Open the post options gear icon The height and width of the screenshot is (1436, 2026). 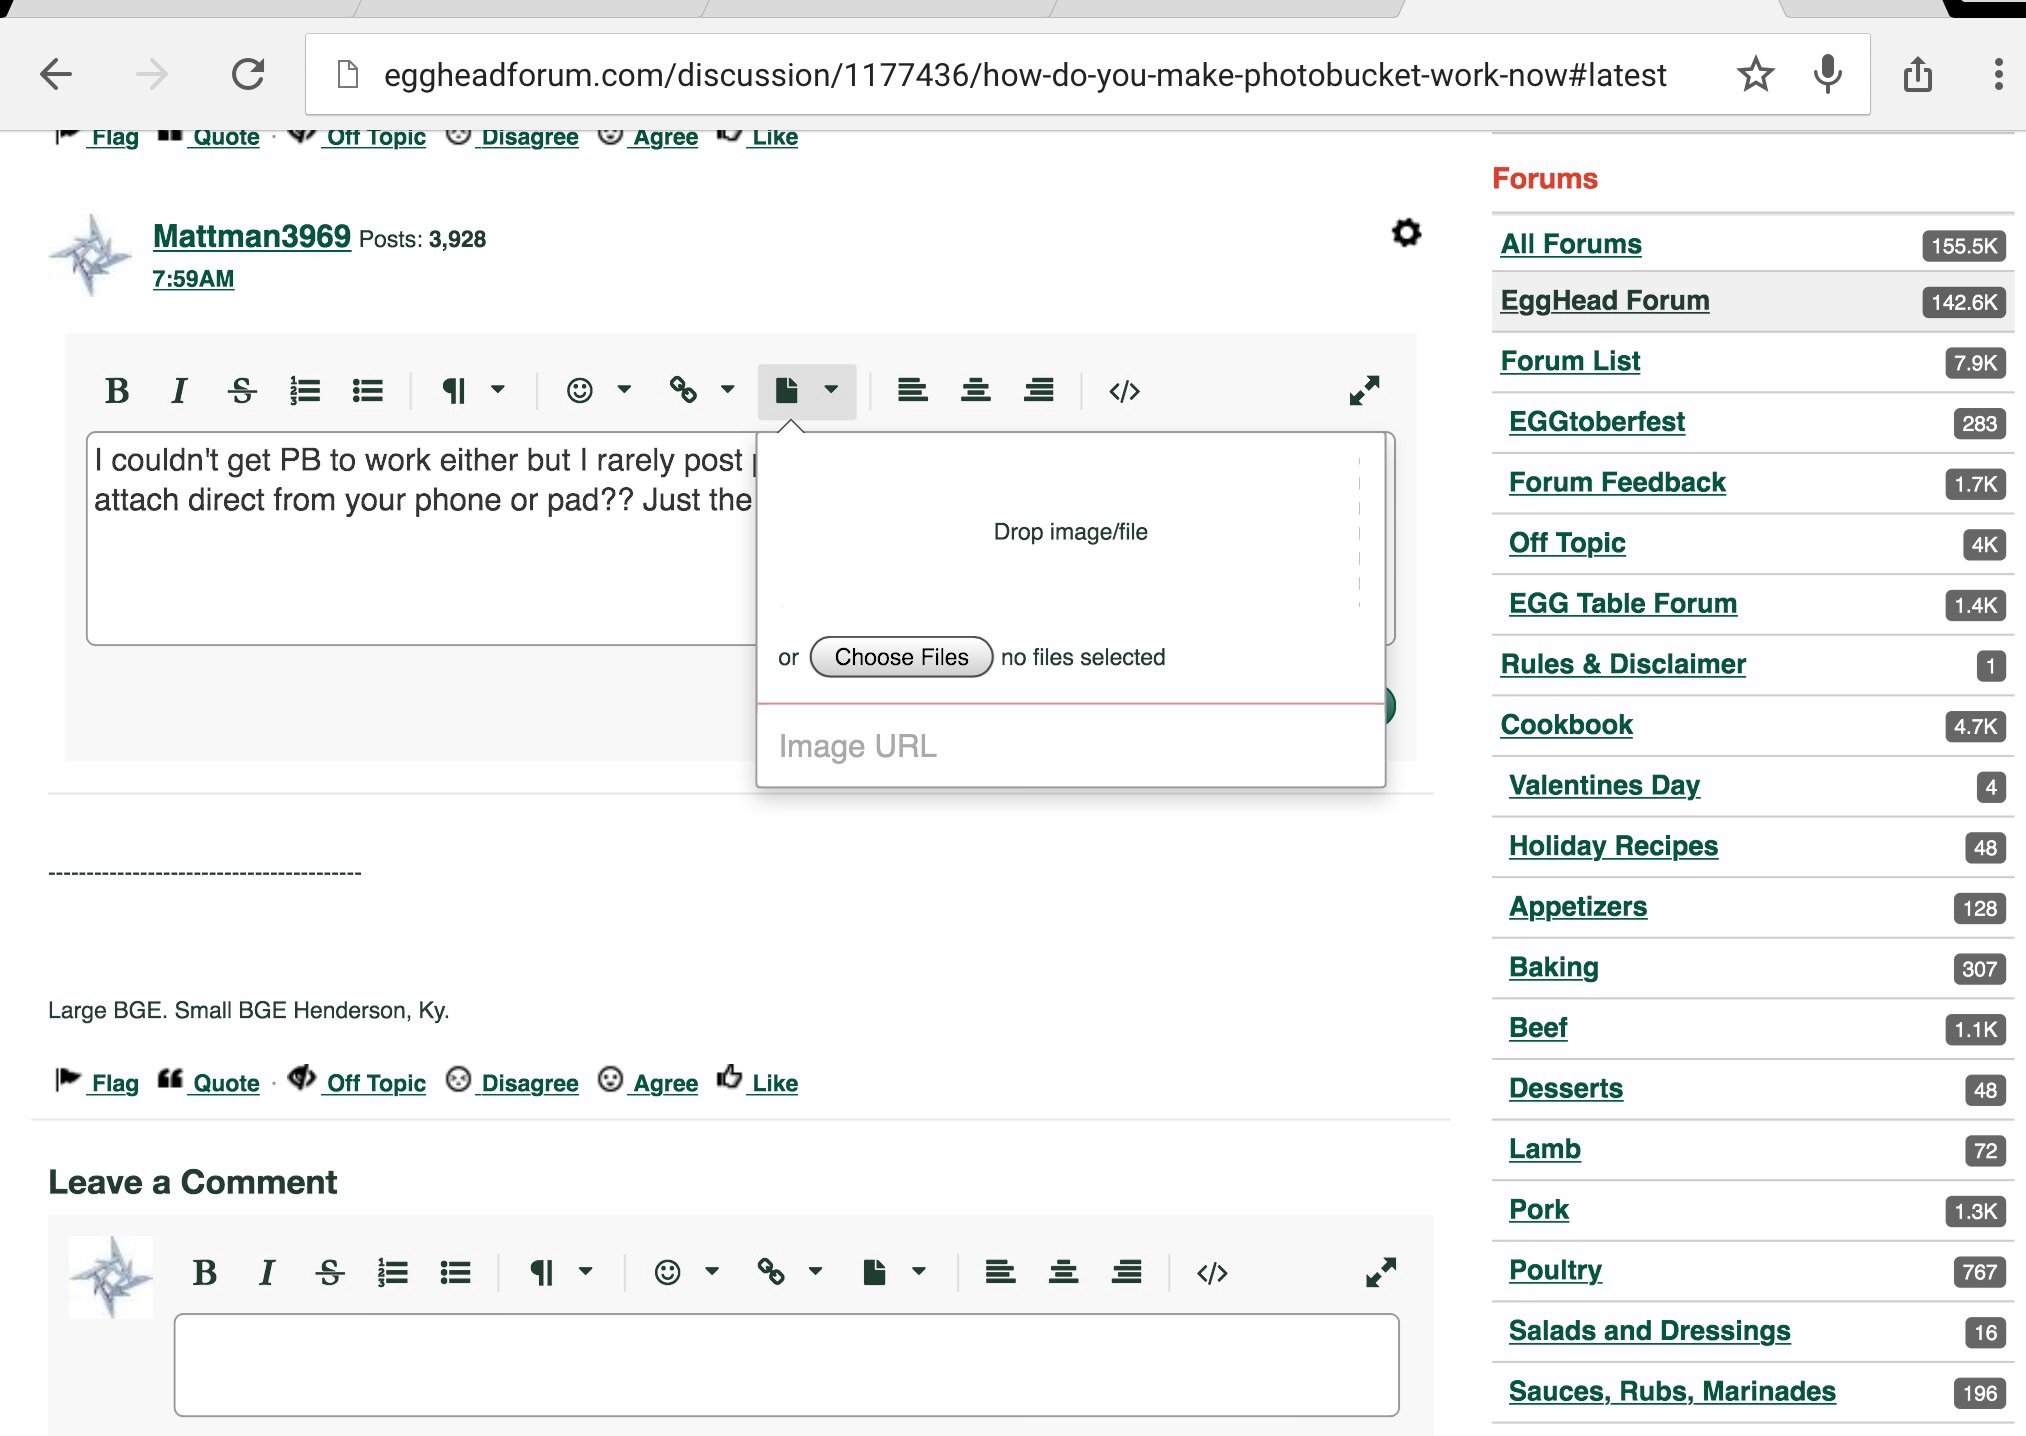(1406, 233)
